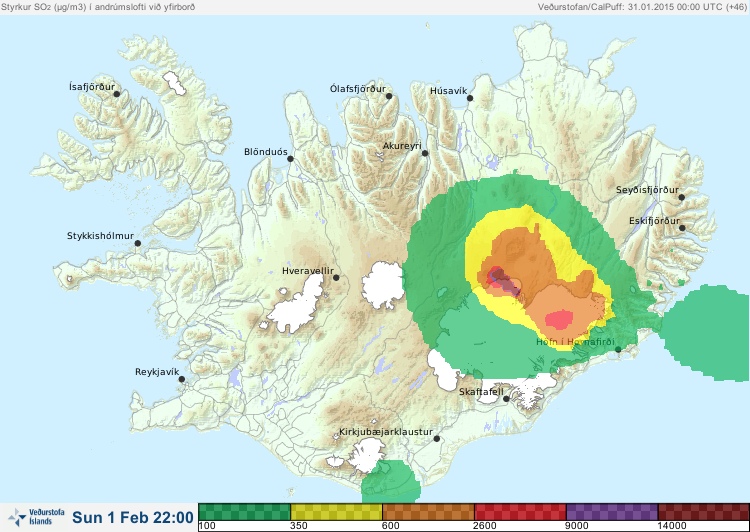Image resolution: width=750 pixels, height=532 pixels.
Task: Click the Seyðisfjörður marker dot
Action: pyautogui.click(x=682, y=197)
